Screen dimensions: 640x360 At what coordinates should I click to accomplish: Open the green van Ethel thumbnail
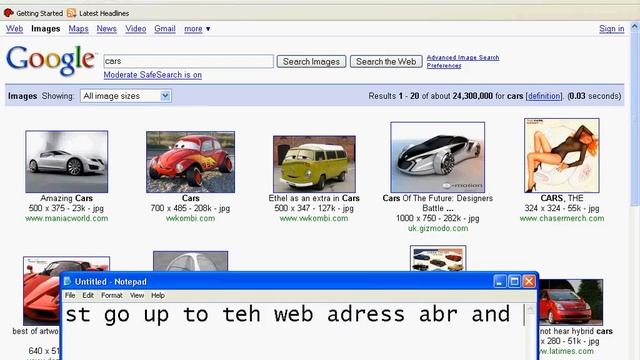click(x=314, y=164)
